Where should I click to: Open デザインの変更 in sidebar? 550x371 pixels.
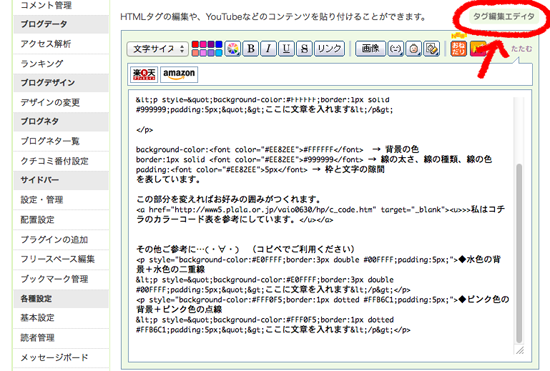click(x=61, y=102)
